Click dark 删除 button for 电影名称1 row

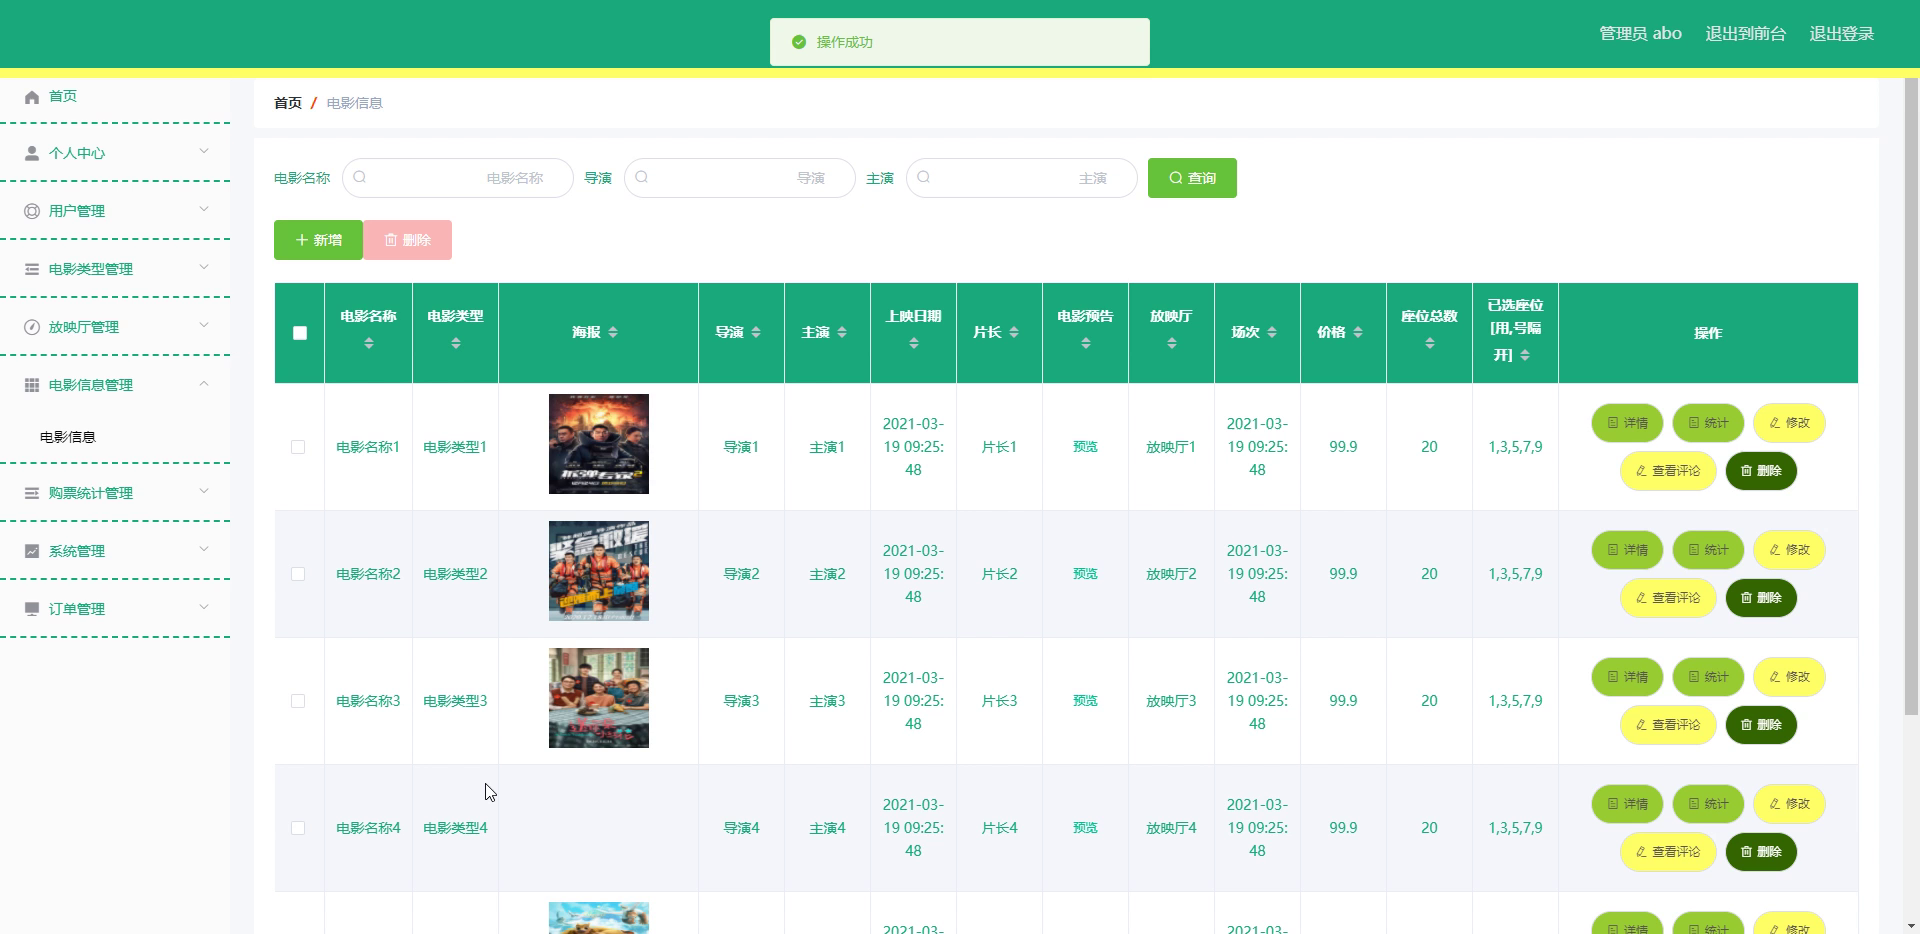click(1761, 471)
